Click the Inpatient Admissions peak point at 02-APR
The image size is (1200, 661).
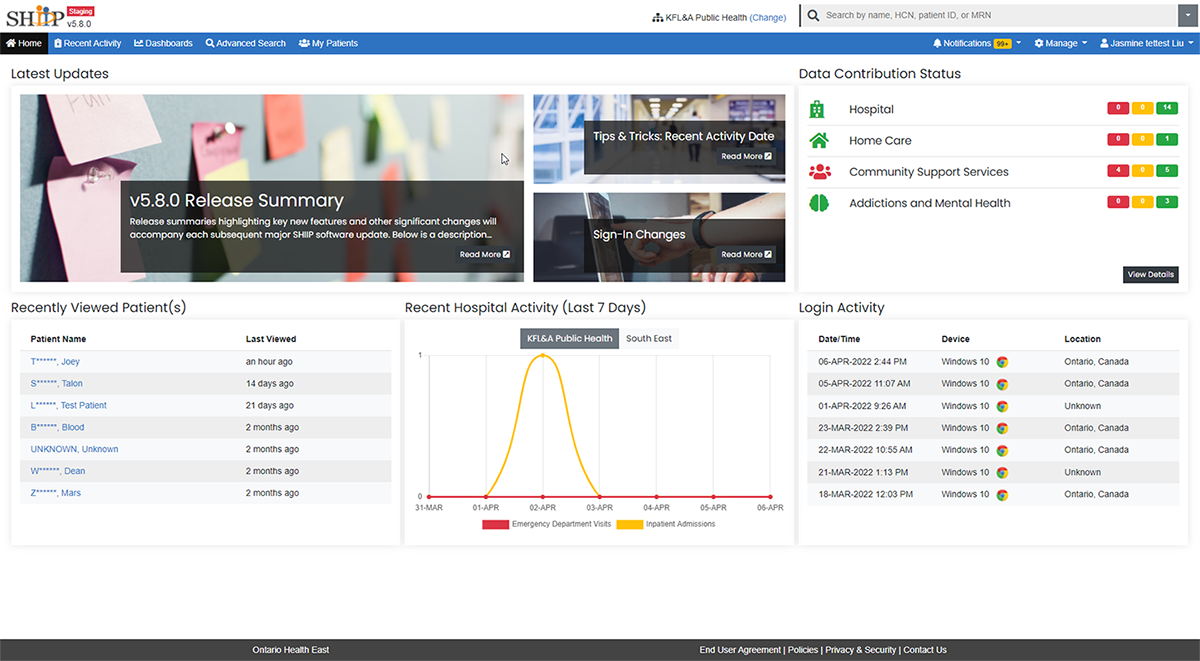click(543, 355)
